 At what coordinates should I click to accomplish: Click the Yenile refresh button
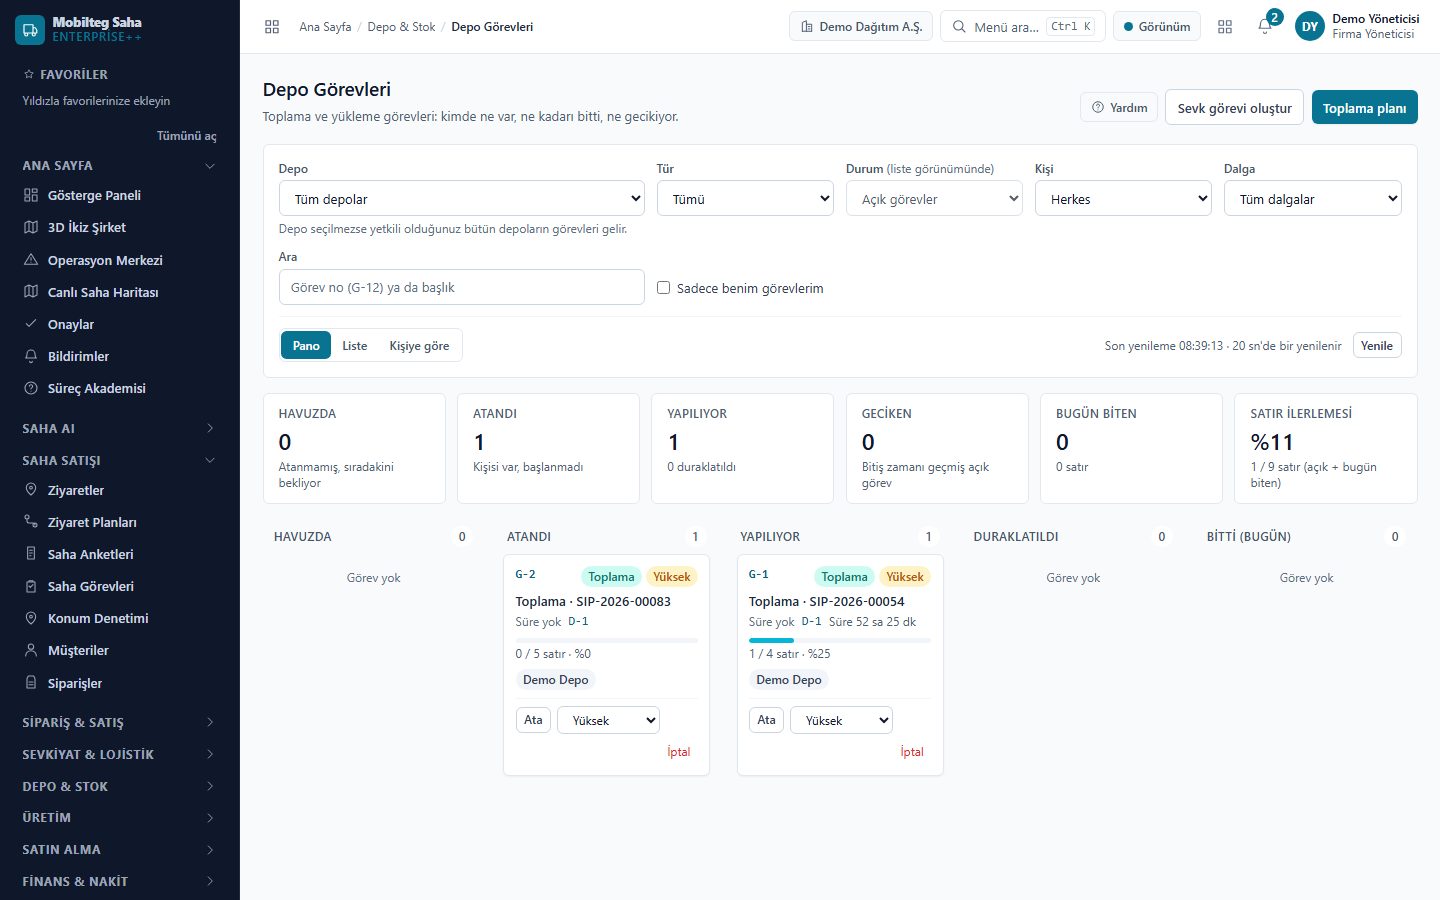pos(1377,345)
